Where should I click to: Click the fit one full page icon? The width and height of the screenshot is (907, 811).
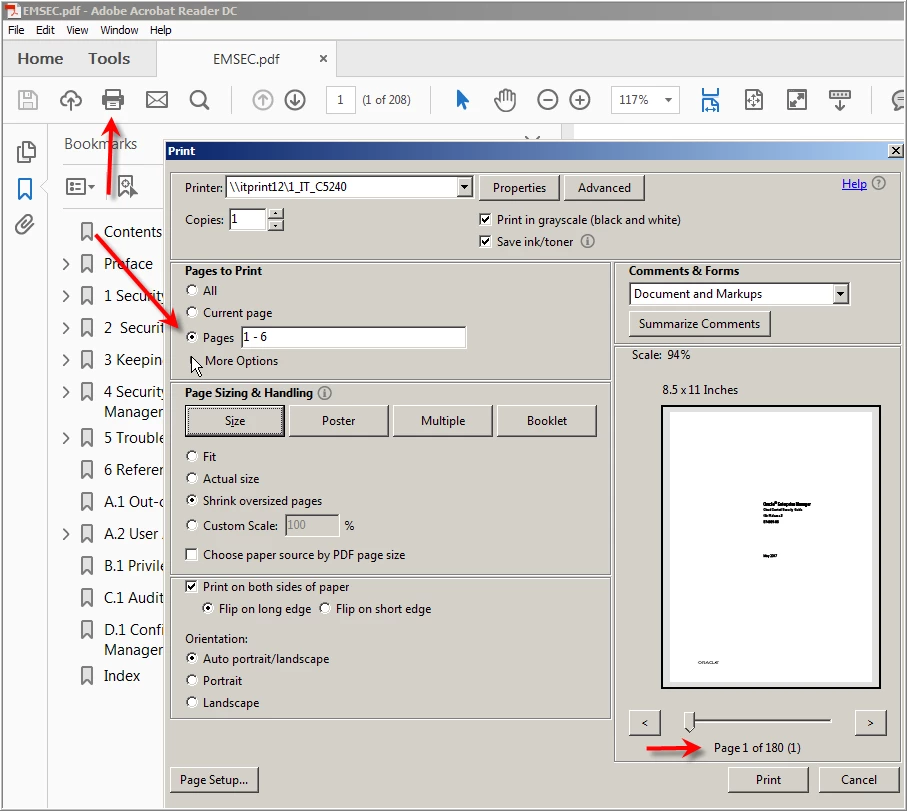click(754, 100)
